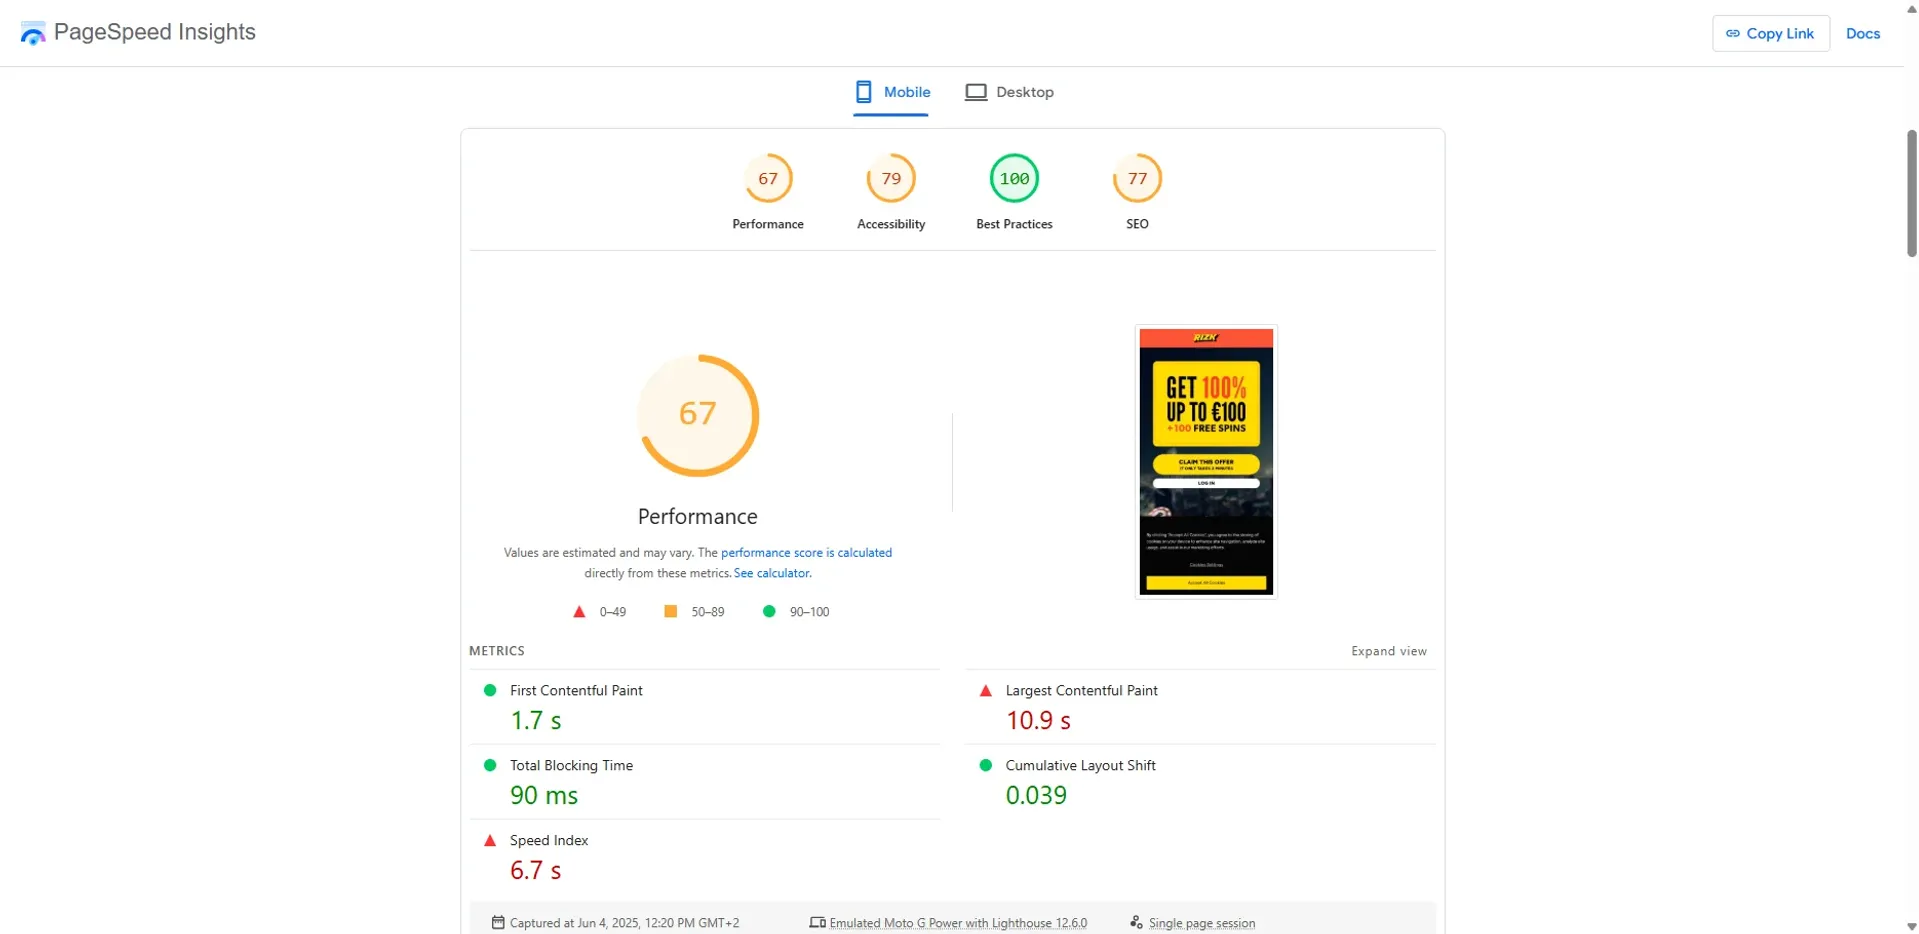Click the PageSpeed Insights logo icon
This screenshot has height=934, width=1919.
33,33
